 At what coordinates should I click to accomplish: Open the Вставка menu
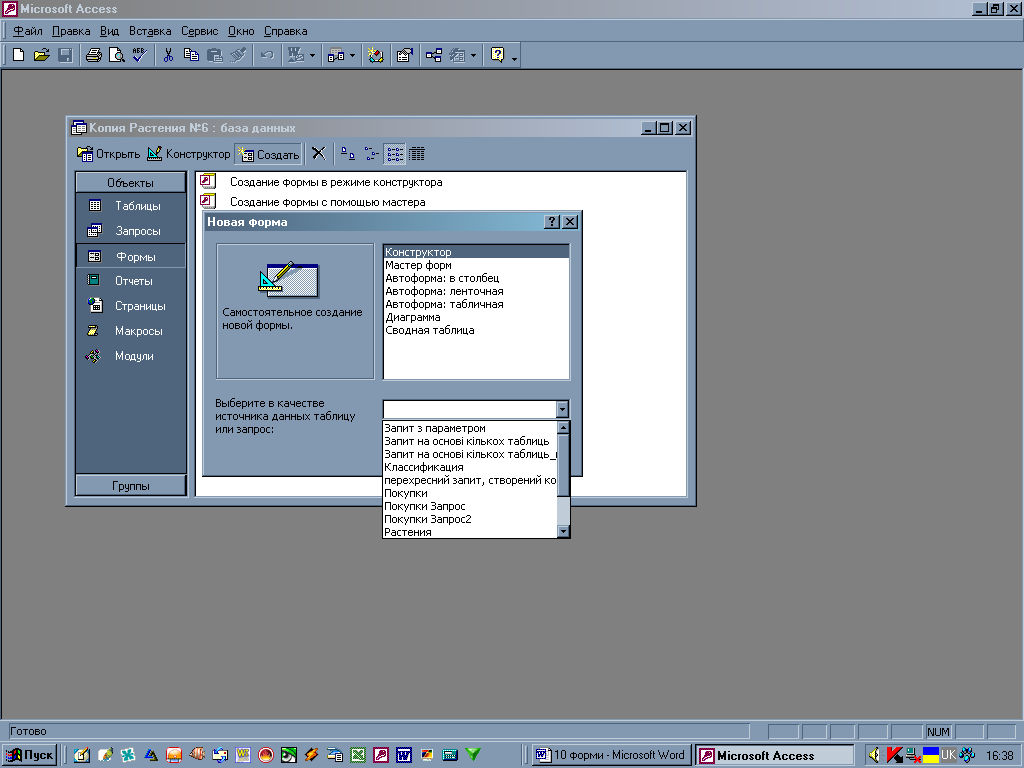(150, 31)
